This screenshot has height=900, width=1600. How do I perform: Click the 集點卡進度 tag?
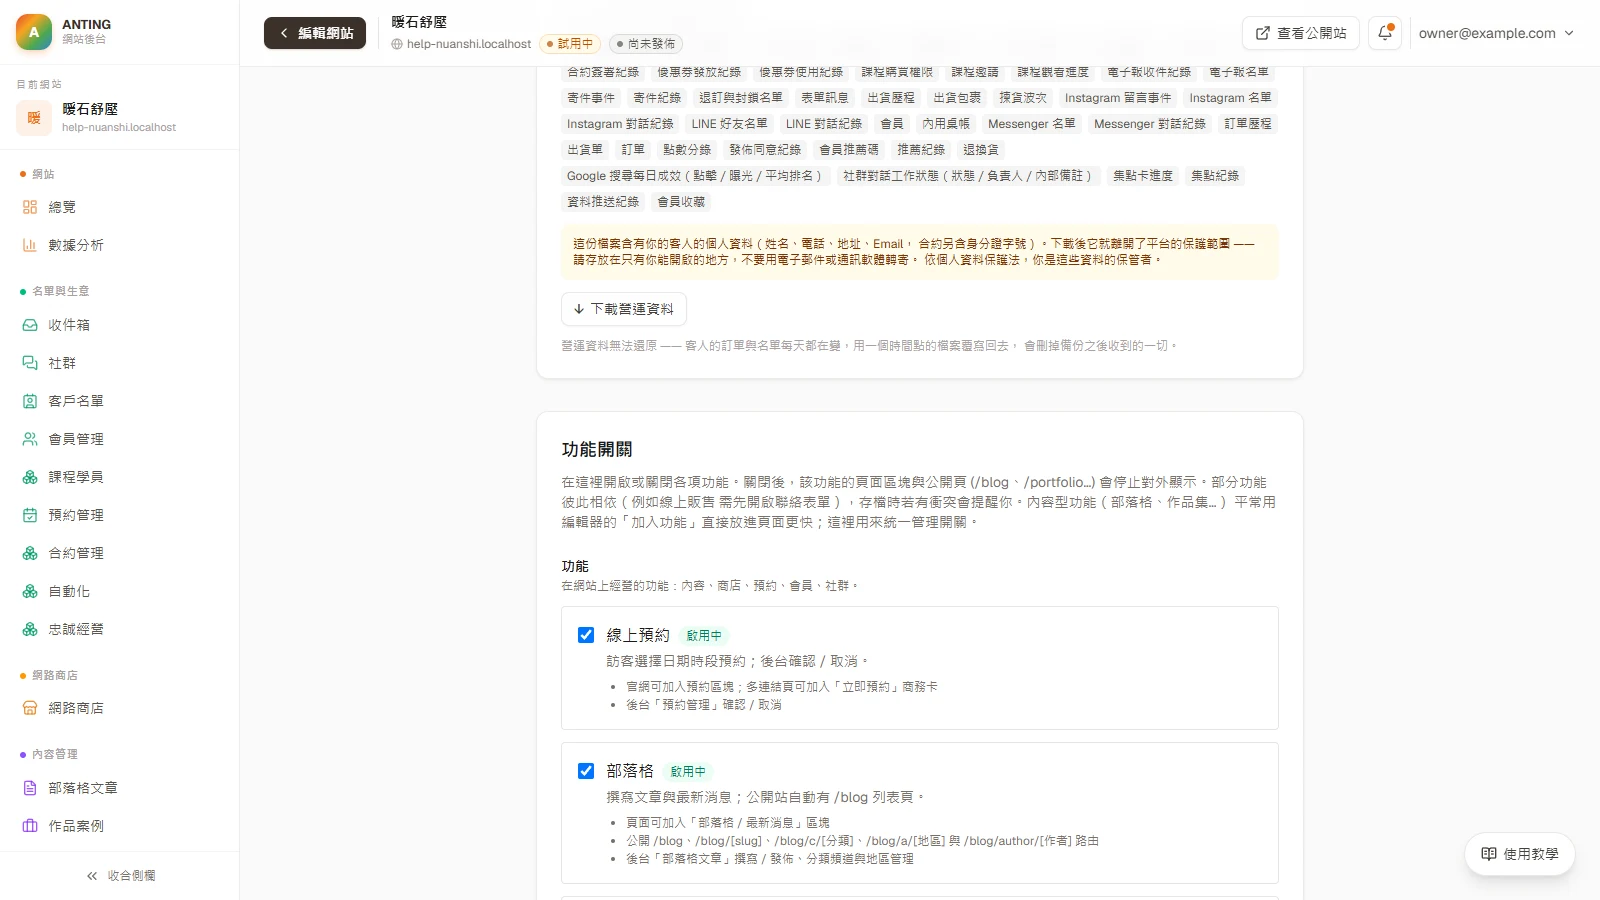click(x=1143, y=176)
